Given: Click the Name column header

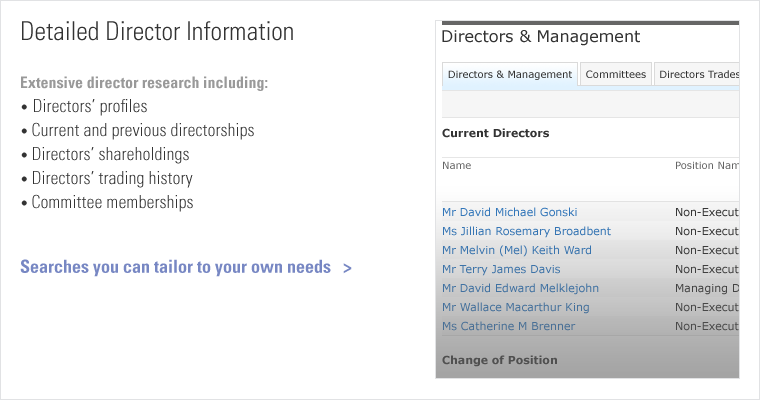Looking at the screenshot, I should click(456, 165).
